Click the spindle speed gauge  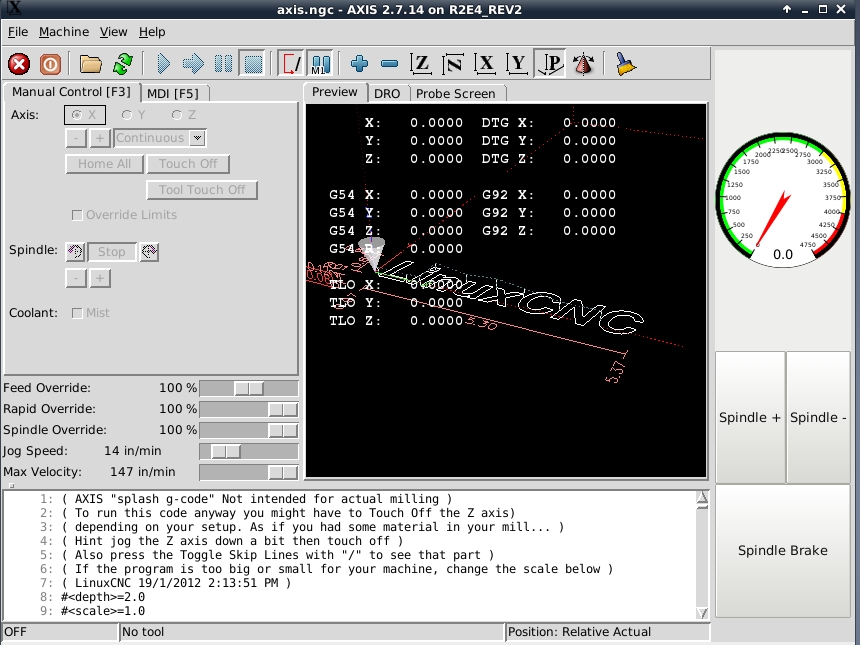click(x=783, y=200)
